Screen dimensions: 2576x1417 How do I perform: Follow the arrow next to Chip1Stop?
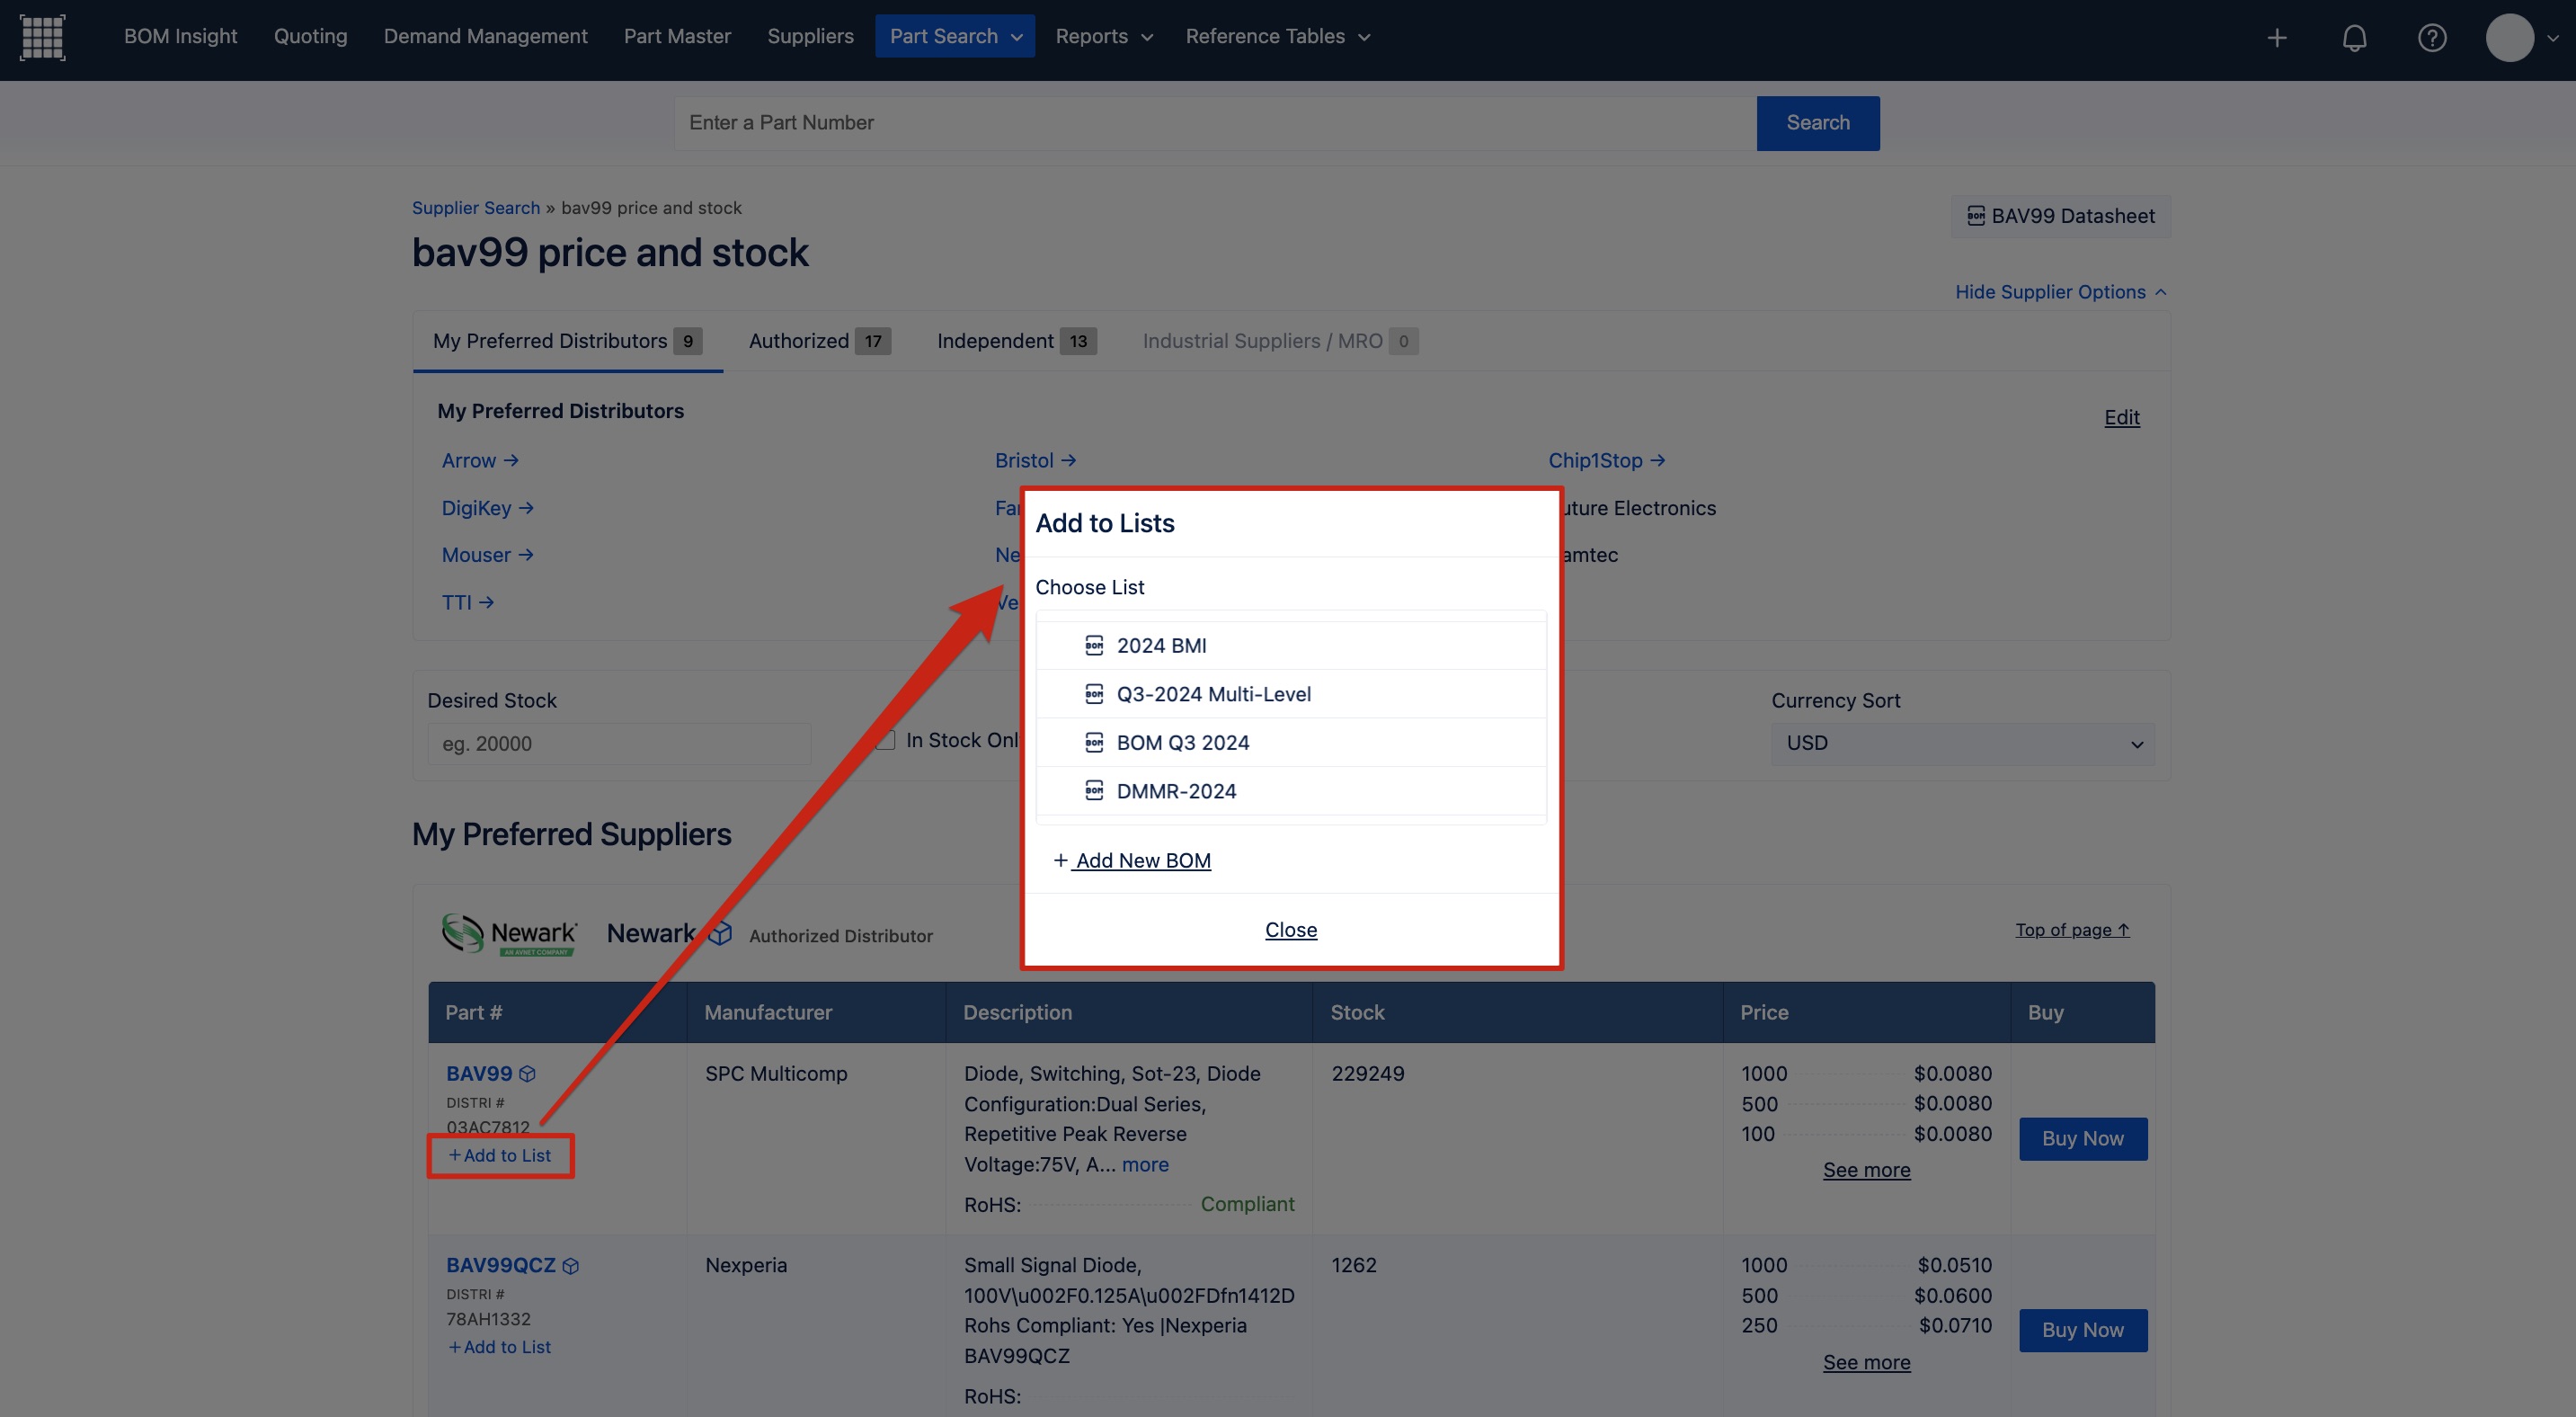pos(1657,460)
